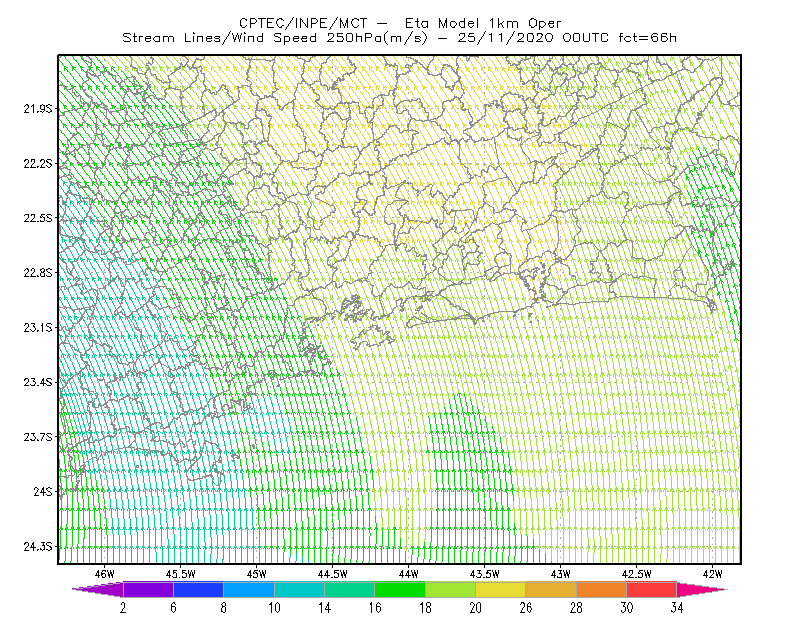The width and height of the screenshot is (800, 618).
Task: Click the red swatch between 30 and 34
Action: (x=652, y=589)
